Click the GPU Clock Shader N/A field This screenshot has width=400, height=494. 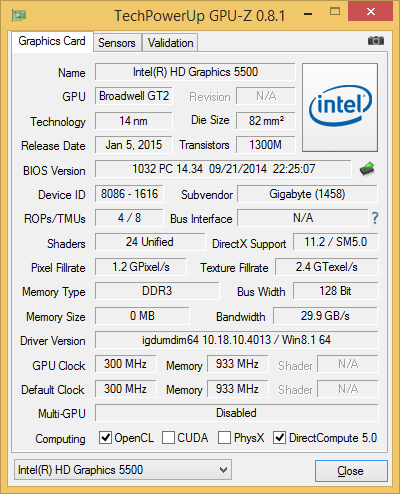coord(348,364)
